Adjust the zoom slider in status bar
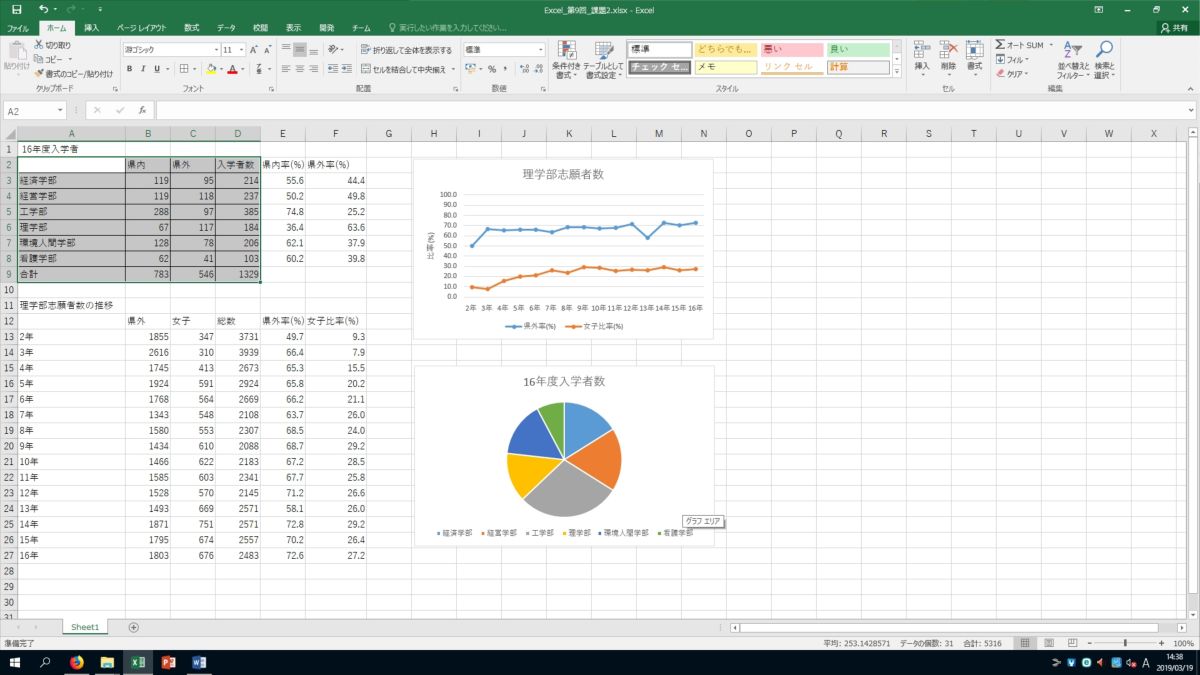The image size is (1200, 675). tap(1125, 643)
